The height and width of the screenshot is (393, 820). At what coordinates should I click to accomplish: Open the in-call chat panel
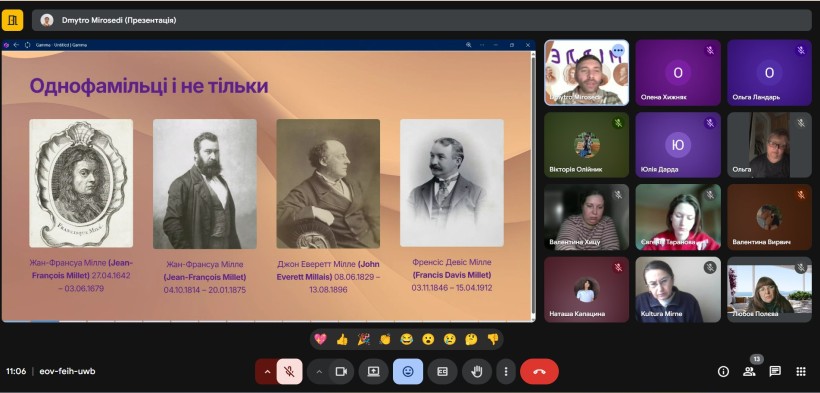(x=775, y=372)
